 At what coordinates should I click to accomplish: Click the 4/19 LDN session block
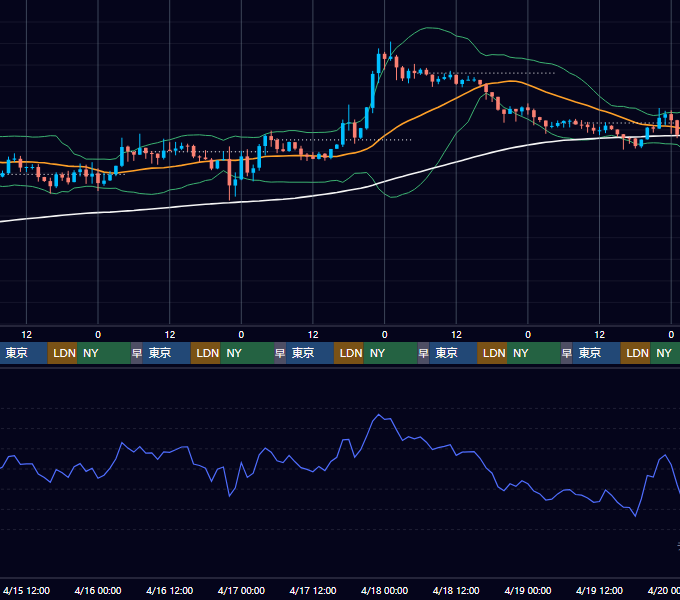636,353
